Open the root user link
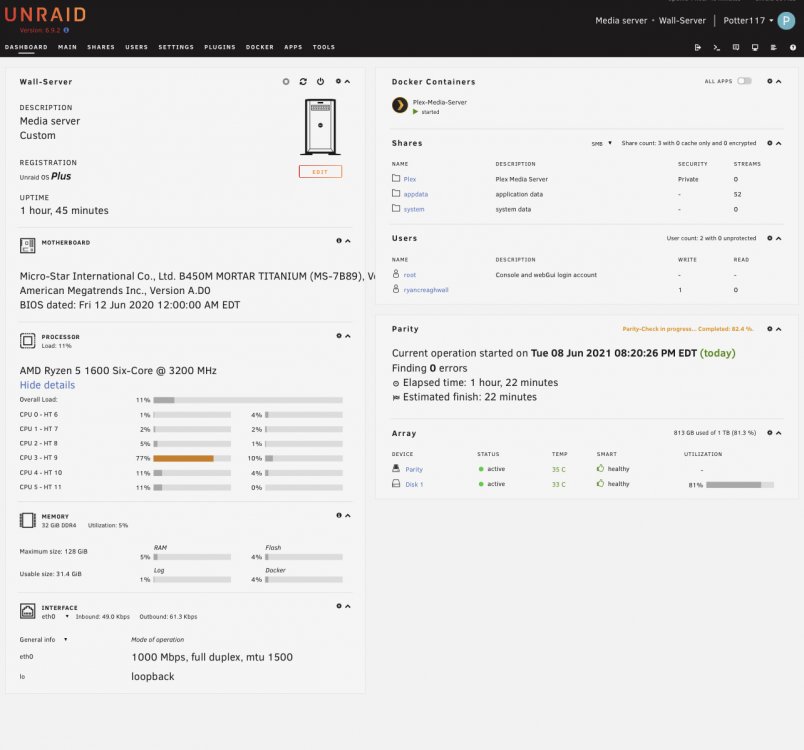Screen dimensions: 804x750 410,275
